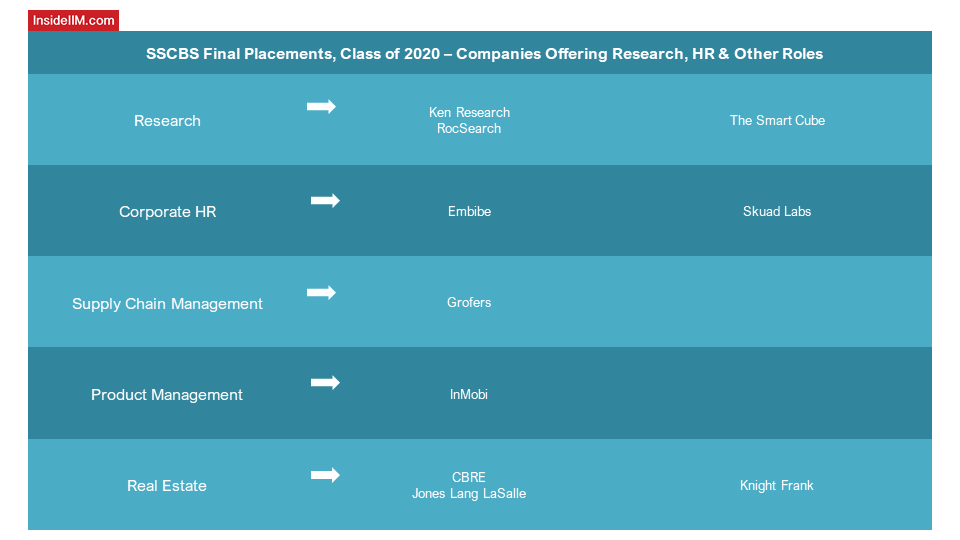The image size is (960, 540).
Task: Click The Smart Cube company name
Action: (x=777, y=121)
